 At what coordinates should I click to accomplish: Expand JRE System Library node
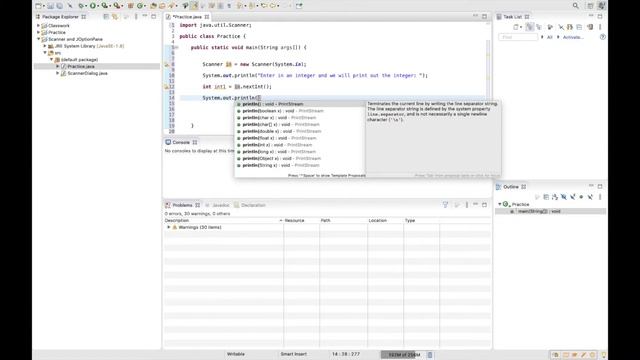coord(45,46)
